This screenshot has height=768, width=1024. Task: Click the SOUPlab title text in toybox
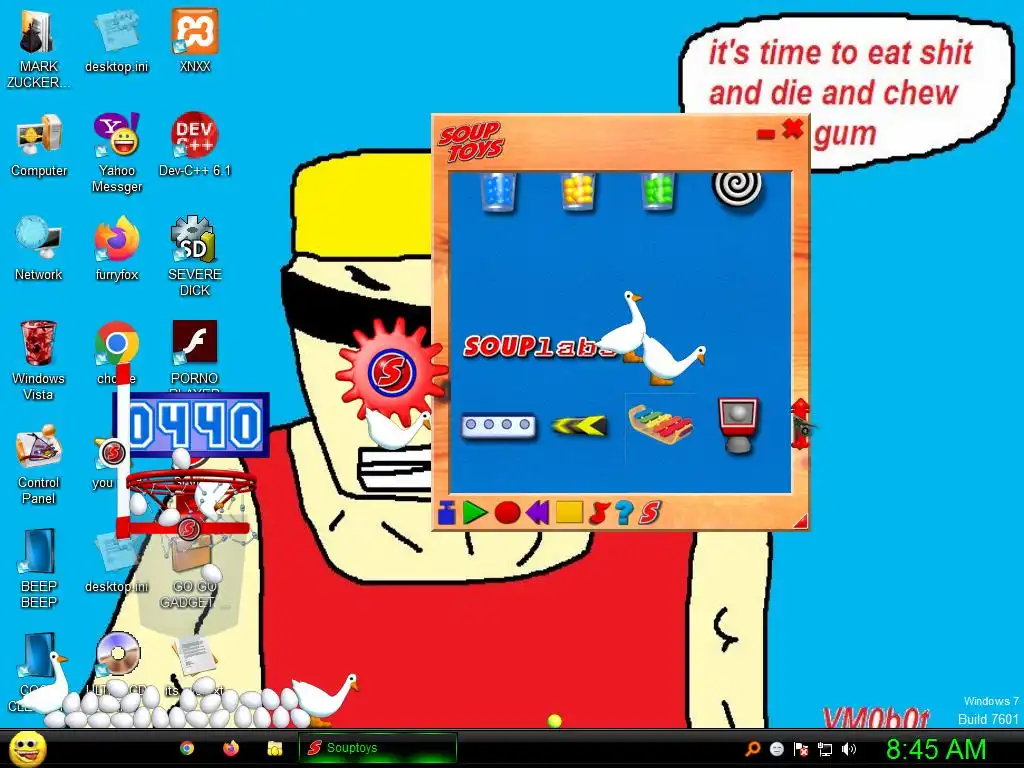(x=539, y=347)
